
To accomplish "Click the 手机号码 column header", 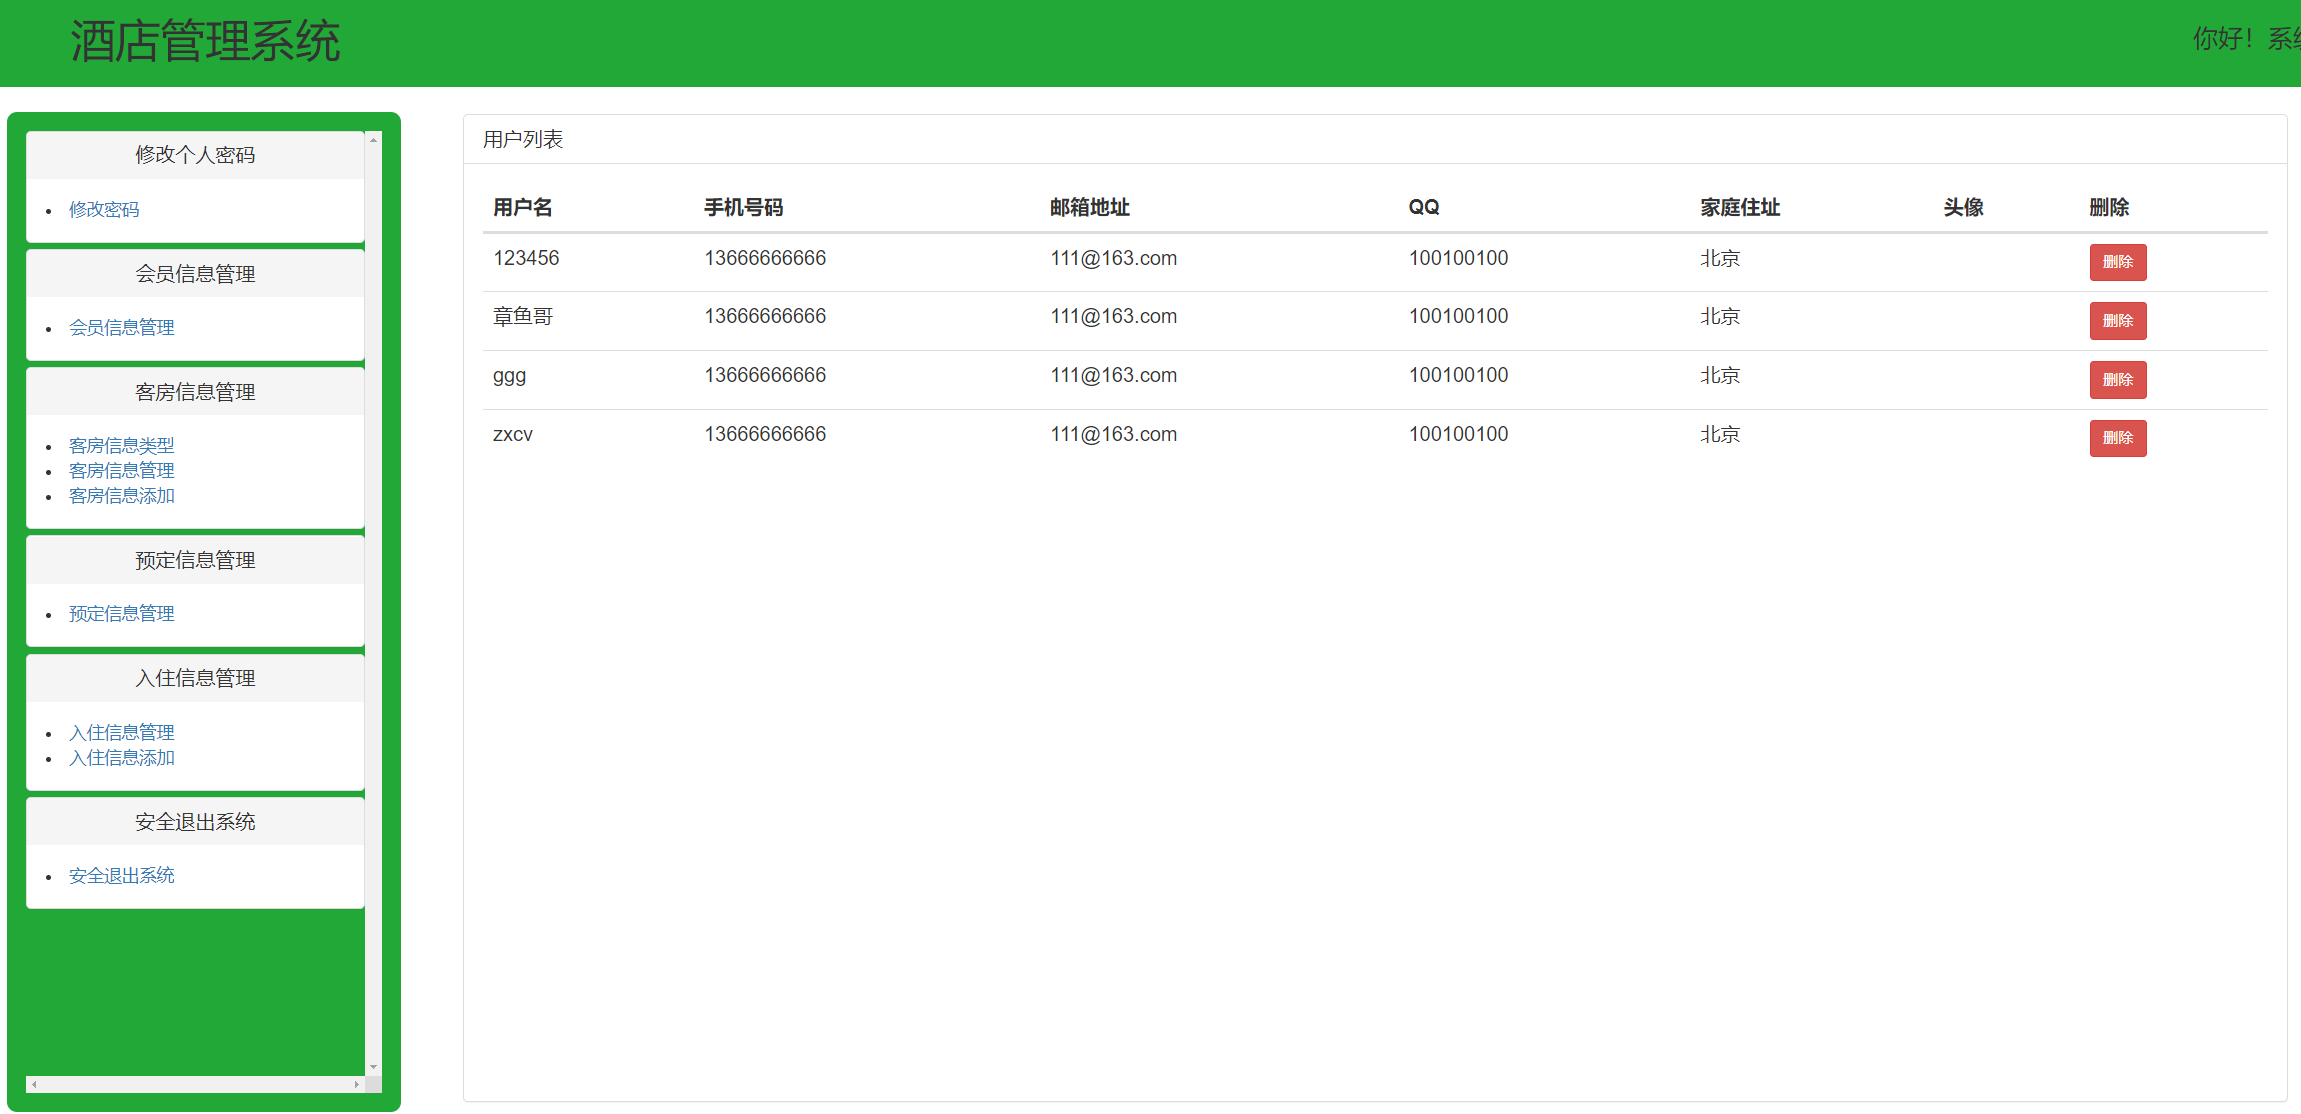I will point(744,207).
